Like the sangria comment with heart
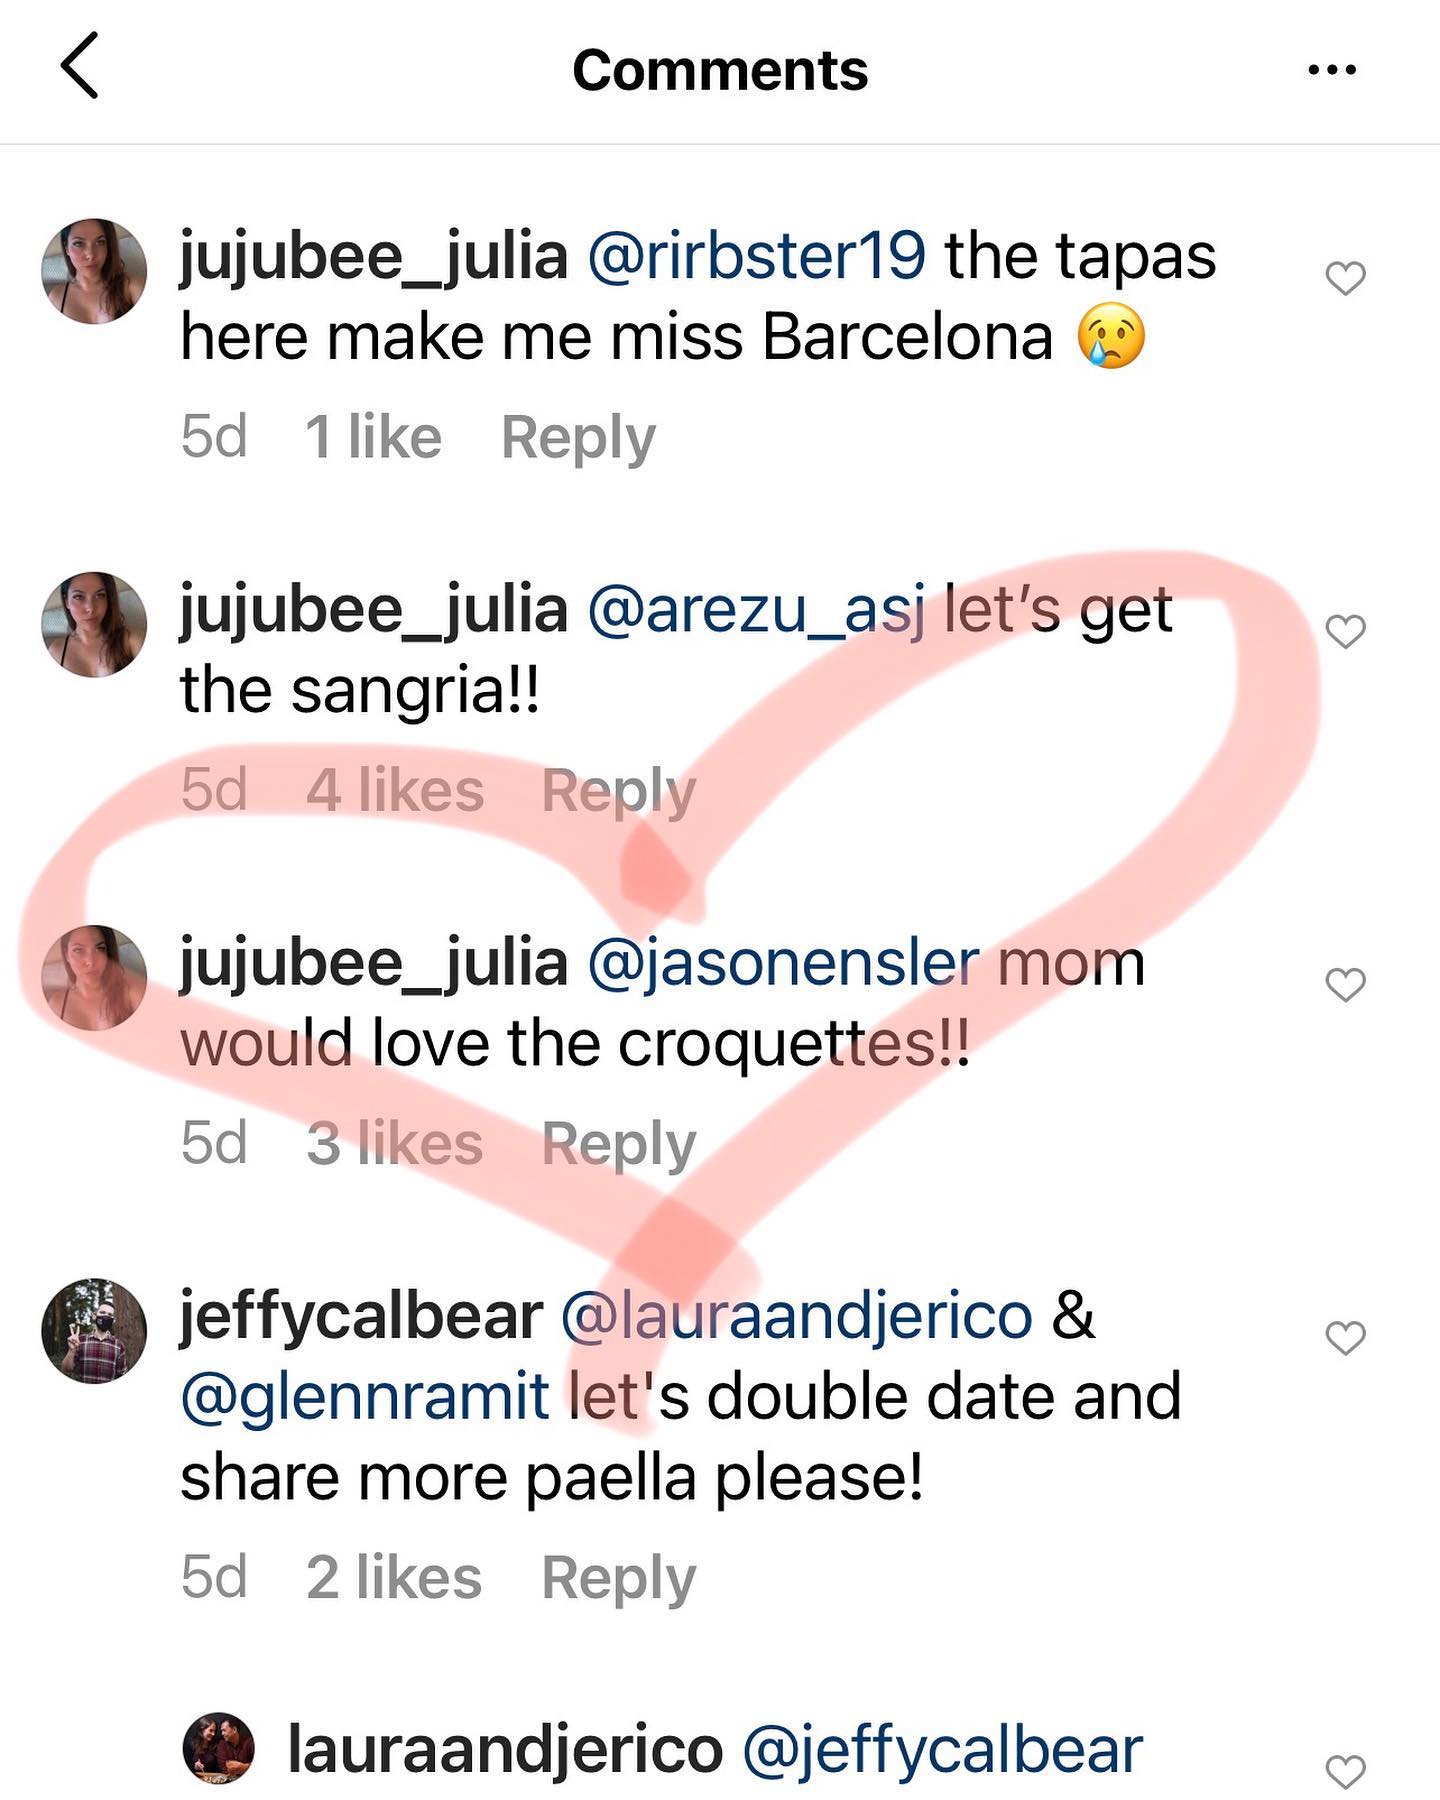Viewport: 1440px width, 1800px height. click(1345, 631)
